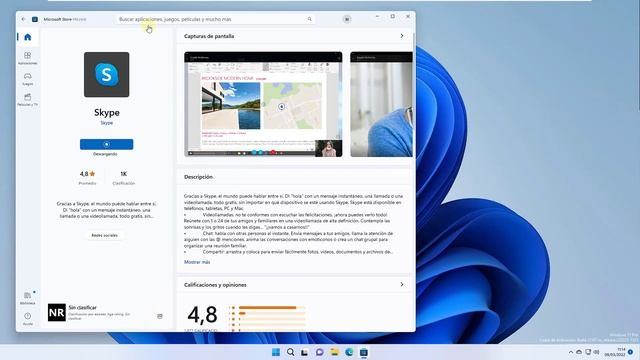Open the Aplicaciones section in the sidebar
Image resolution: width=640 pixels, height=360 pixels.
coord(28,58)
